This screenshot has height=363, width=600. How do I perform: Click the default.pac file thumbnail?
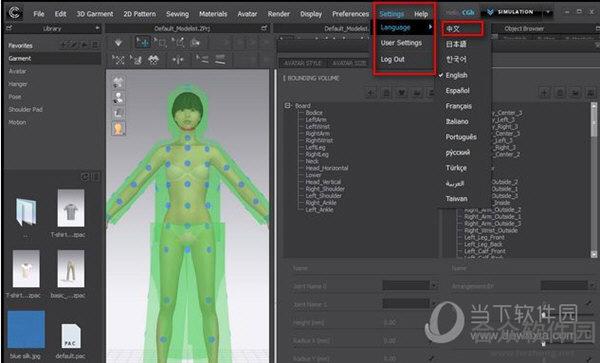[71, 337]
